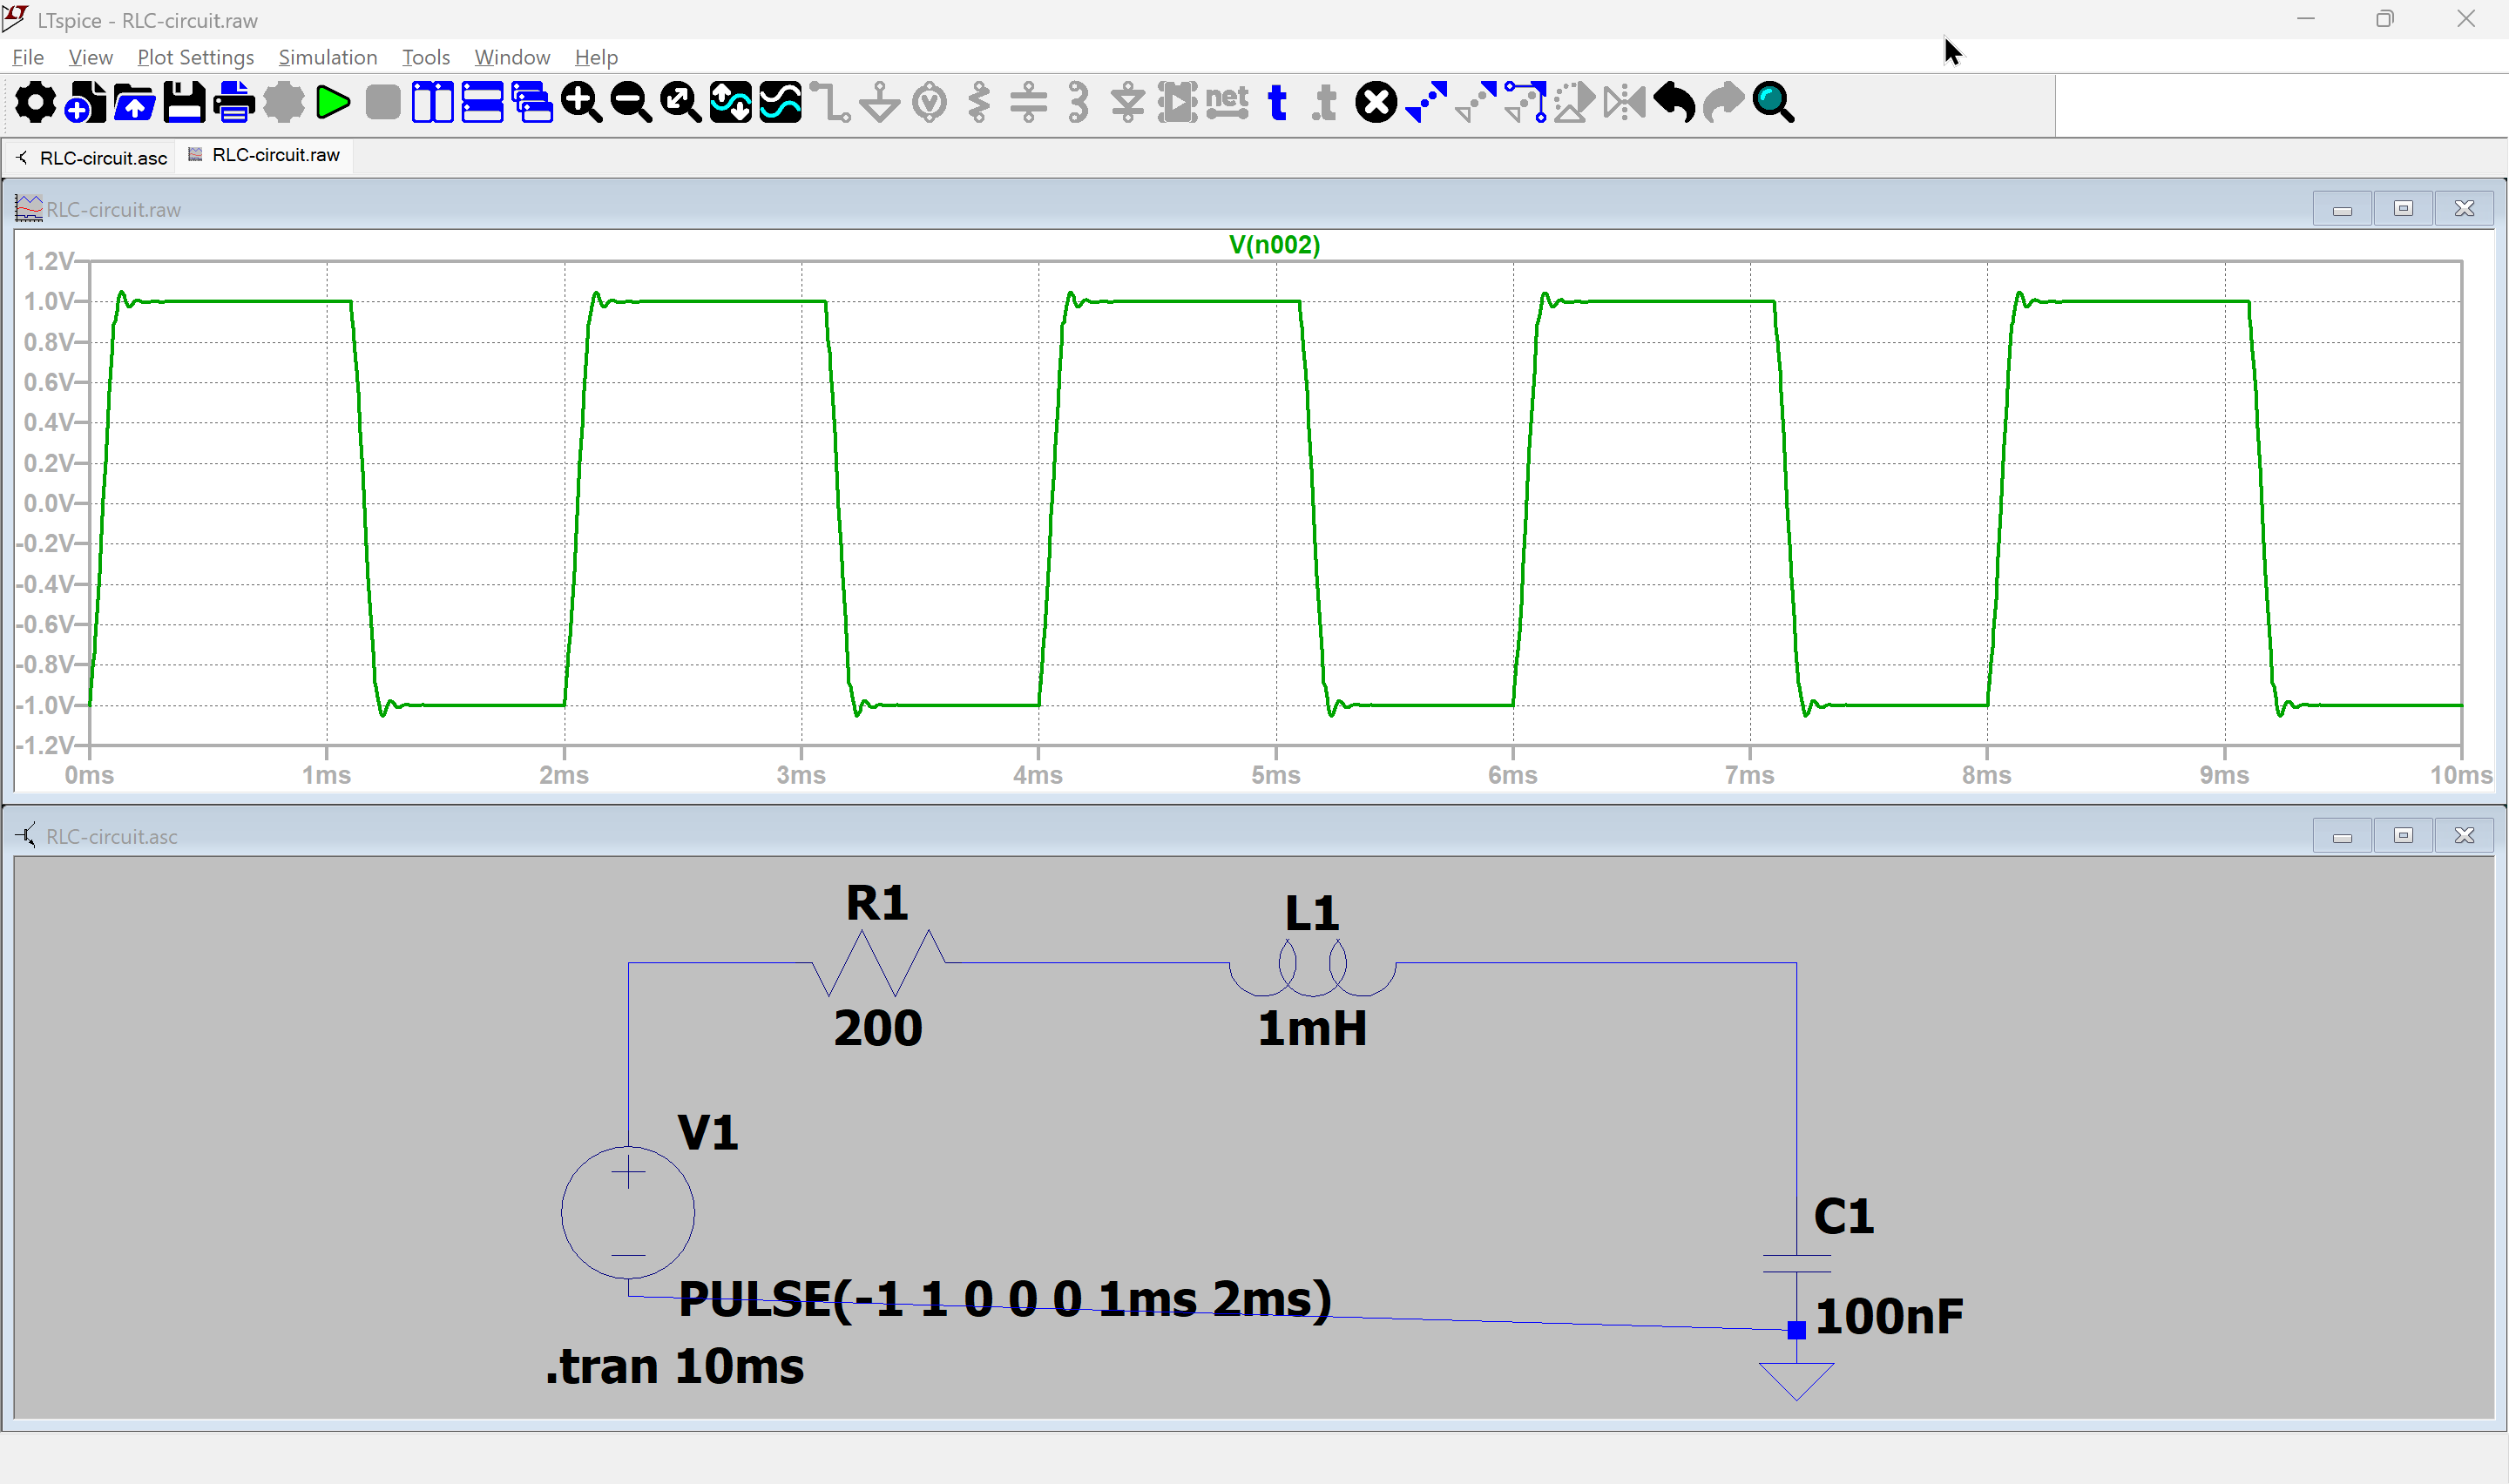Click the R1 resistor symbol in schematic
The height and width of the screenshot is (1484, 2509).
pos(878,963)
